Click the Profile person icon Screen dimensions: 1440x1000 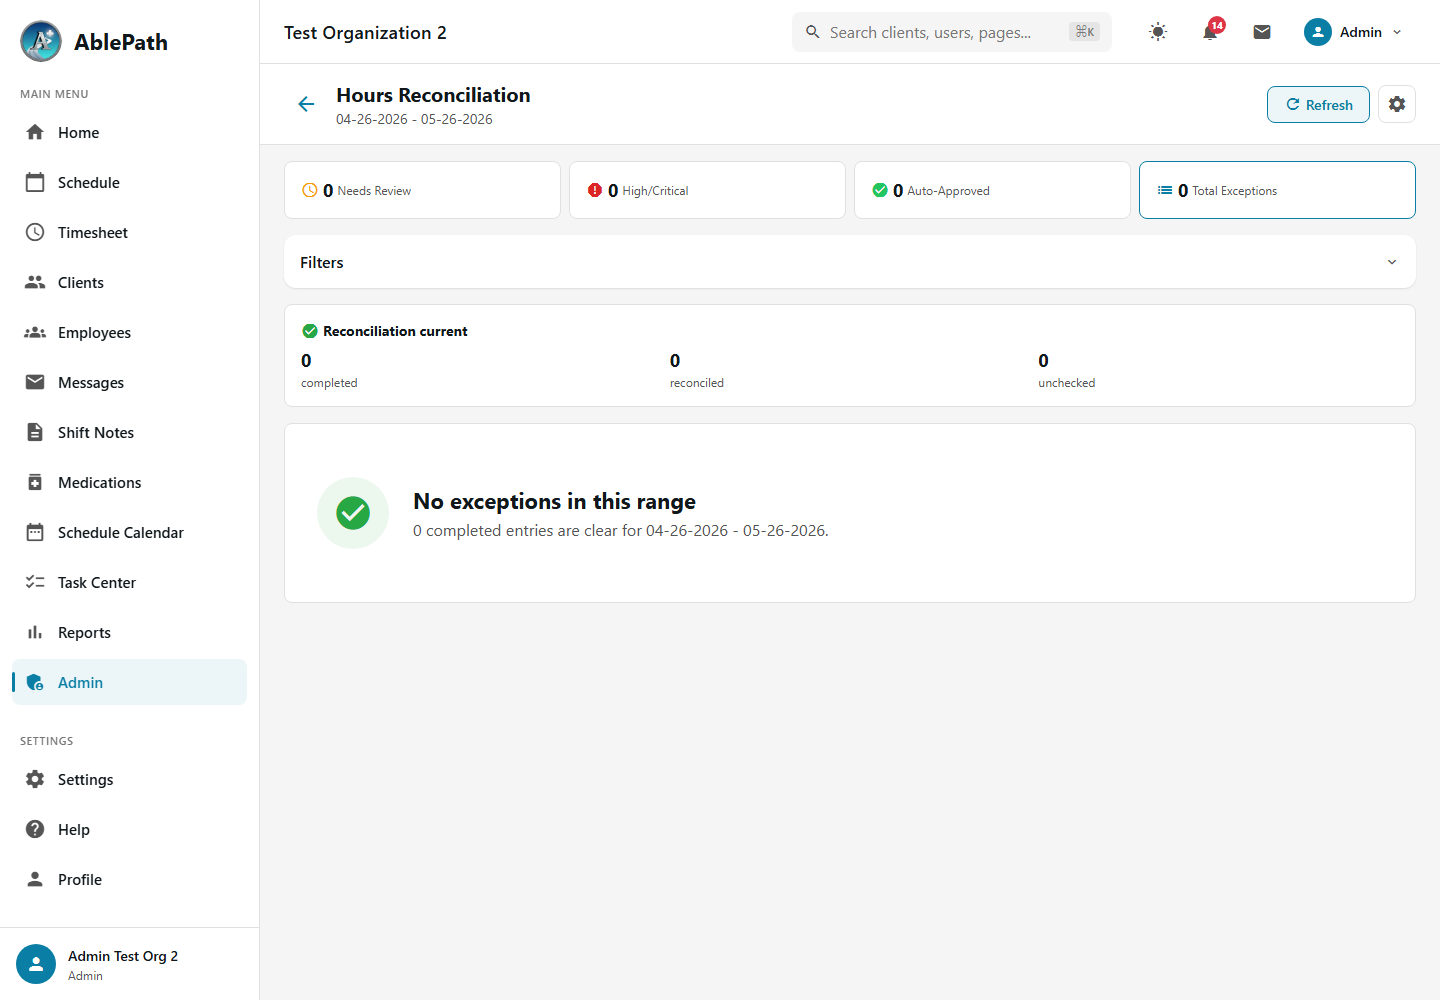point(35,879)
